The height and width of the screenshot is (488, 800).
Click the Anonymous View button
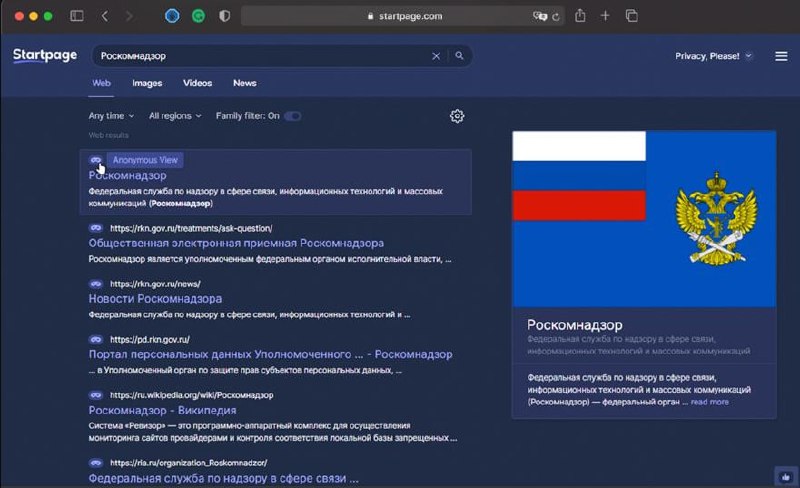(x=145, y=160)
